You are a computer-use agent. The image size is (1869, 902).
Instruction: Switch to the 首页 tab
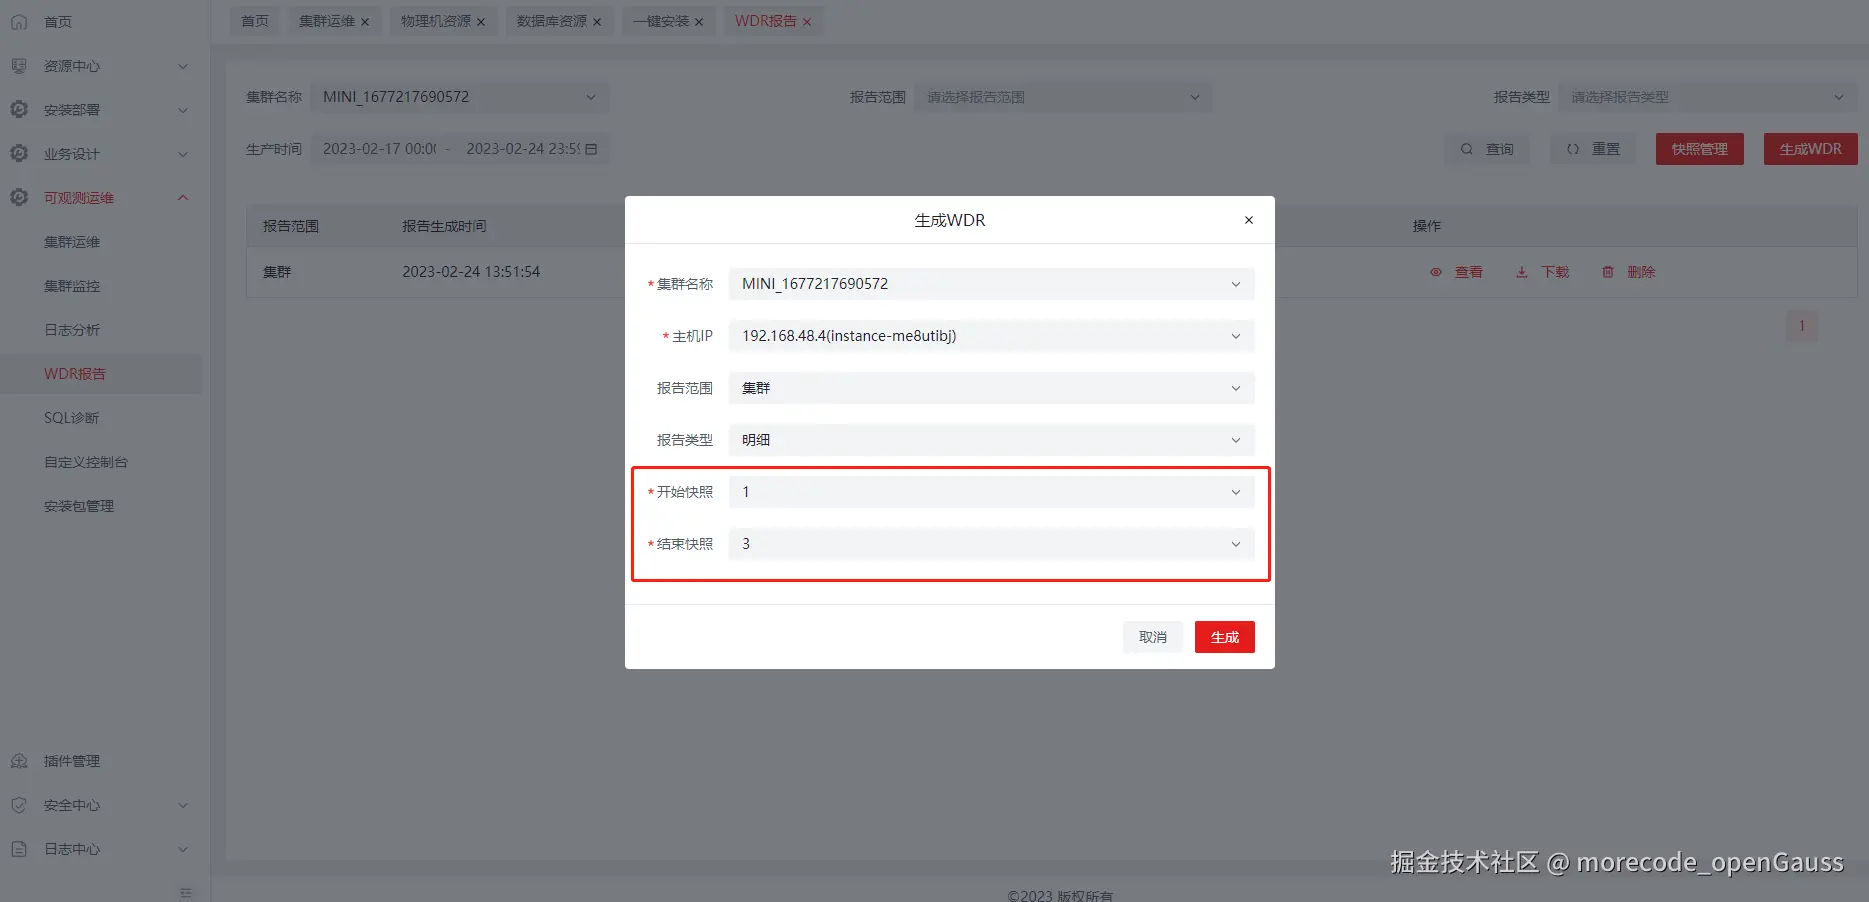[255, 21]
